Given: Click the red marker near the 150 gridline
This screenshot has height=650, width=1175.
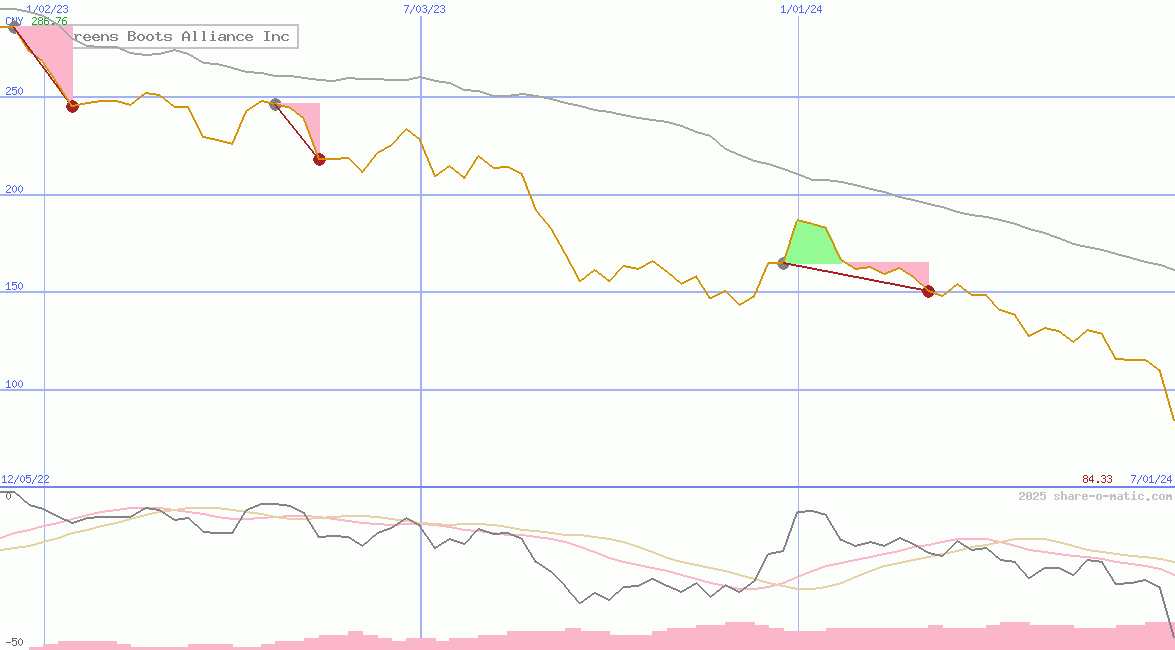Looking at the screenshot, I should 927,291.
